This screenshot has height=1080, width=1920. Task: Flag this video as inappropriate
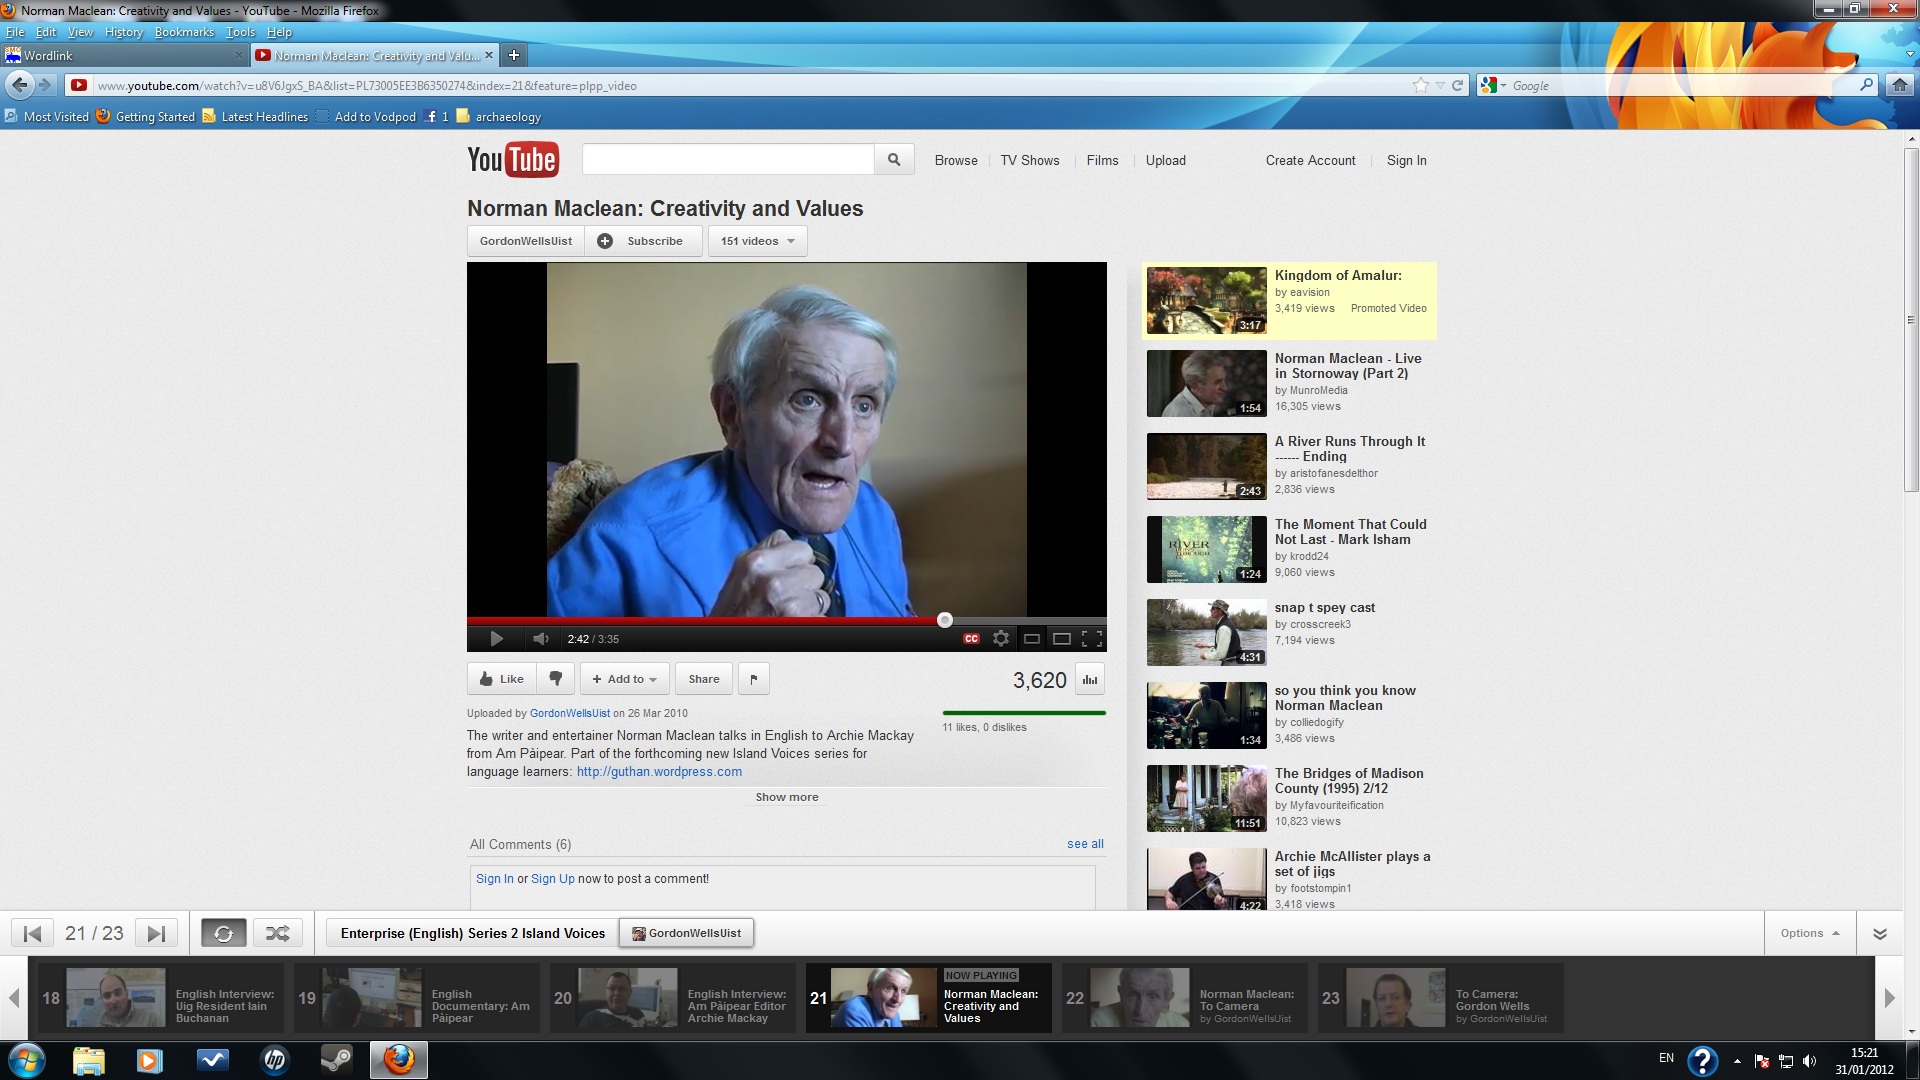(754, 679)
